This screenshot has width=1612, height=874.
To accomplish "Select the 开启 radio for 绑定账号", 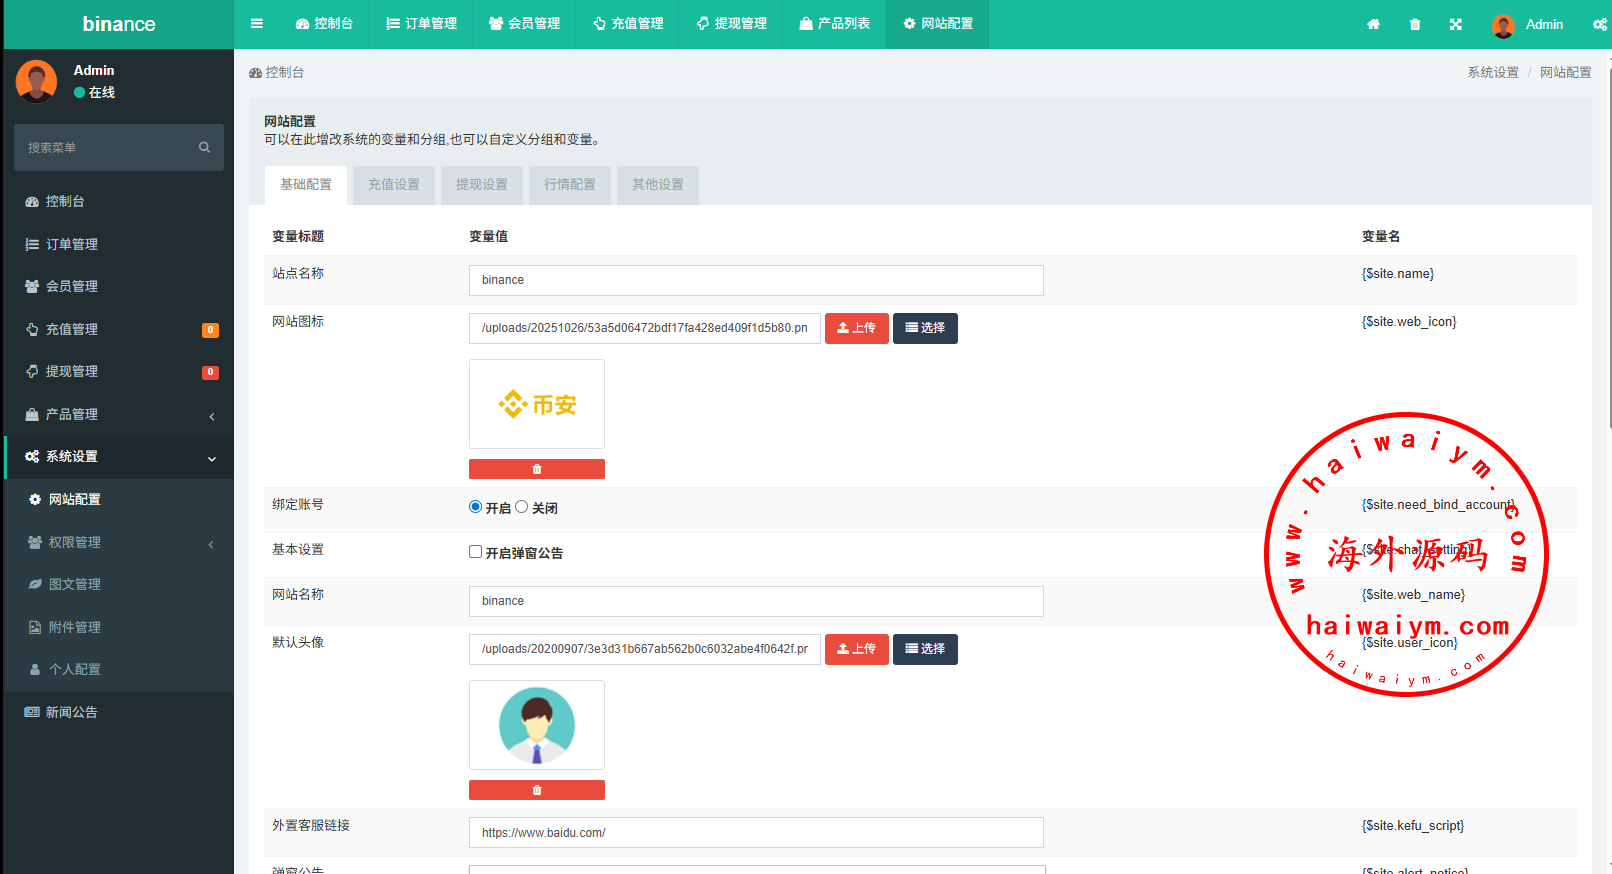I will coord(476,507).
